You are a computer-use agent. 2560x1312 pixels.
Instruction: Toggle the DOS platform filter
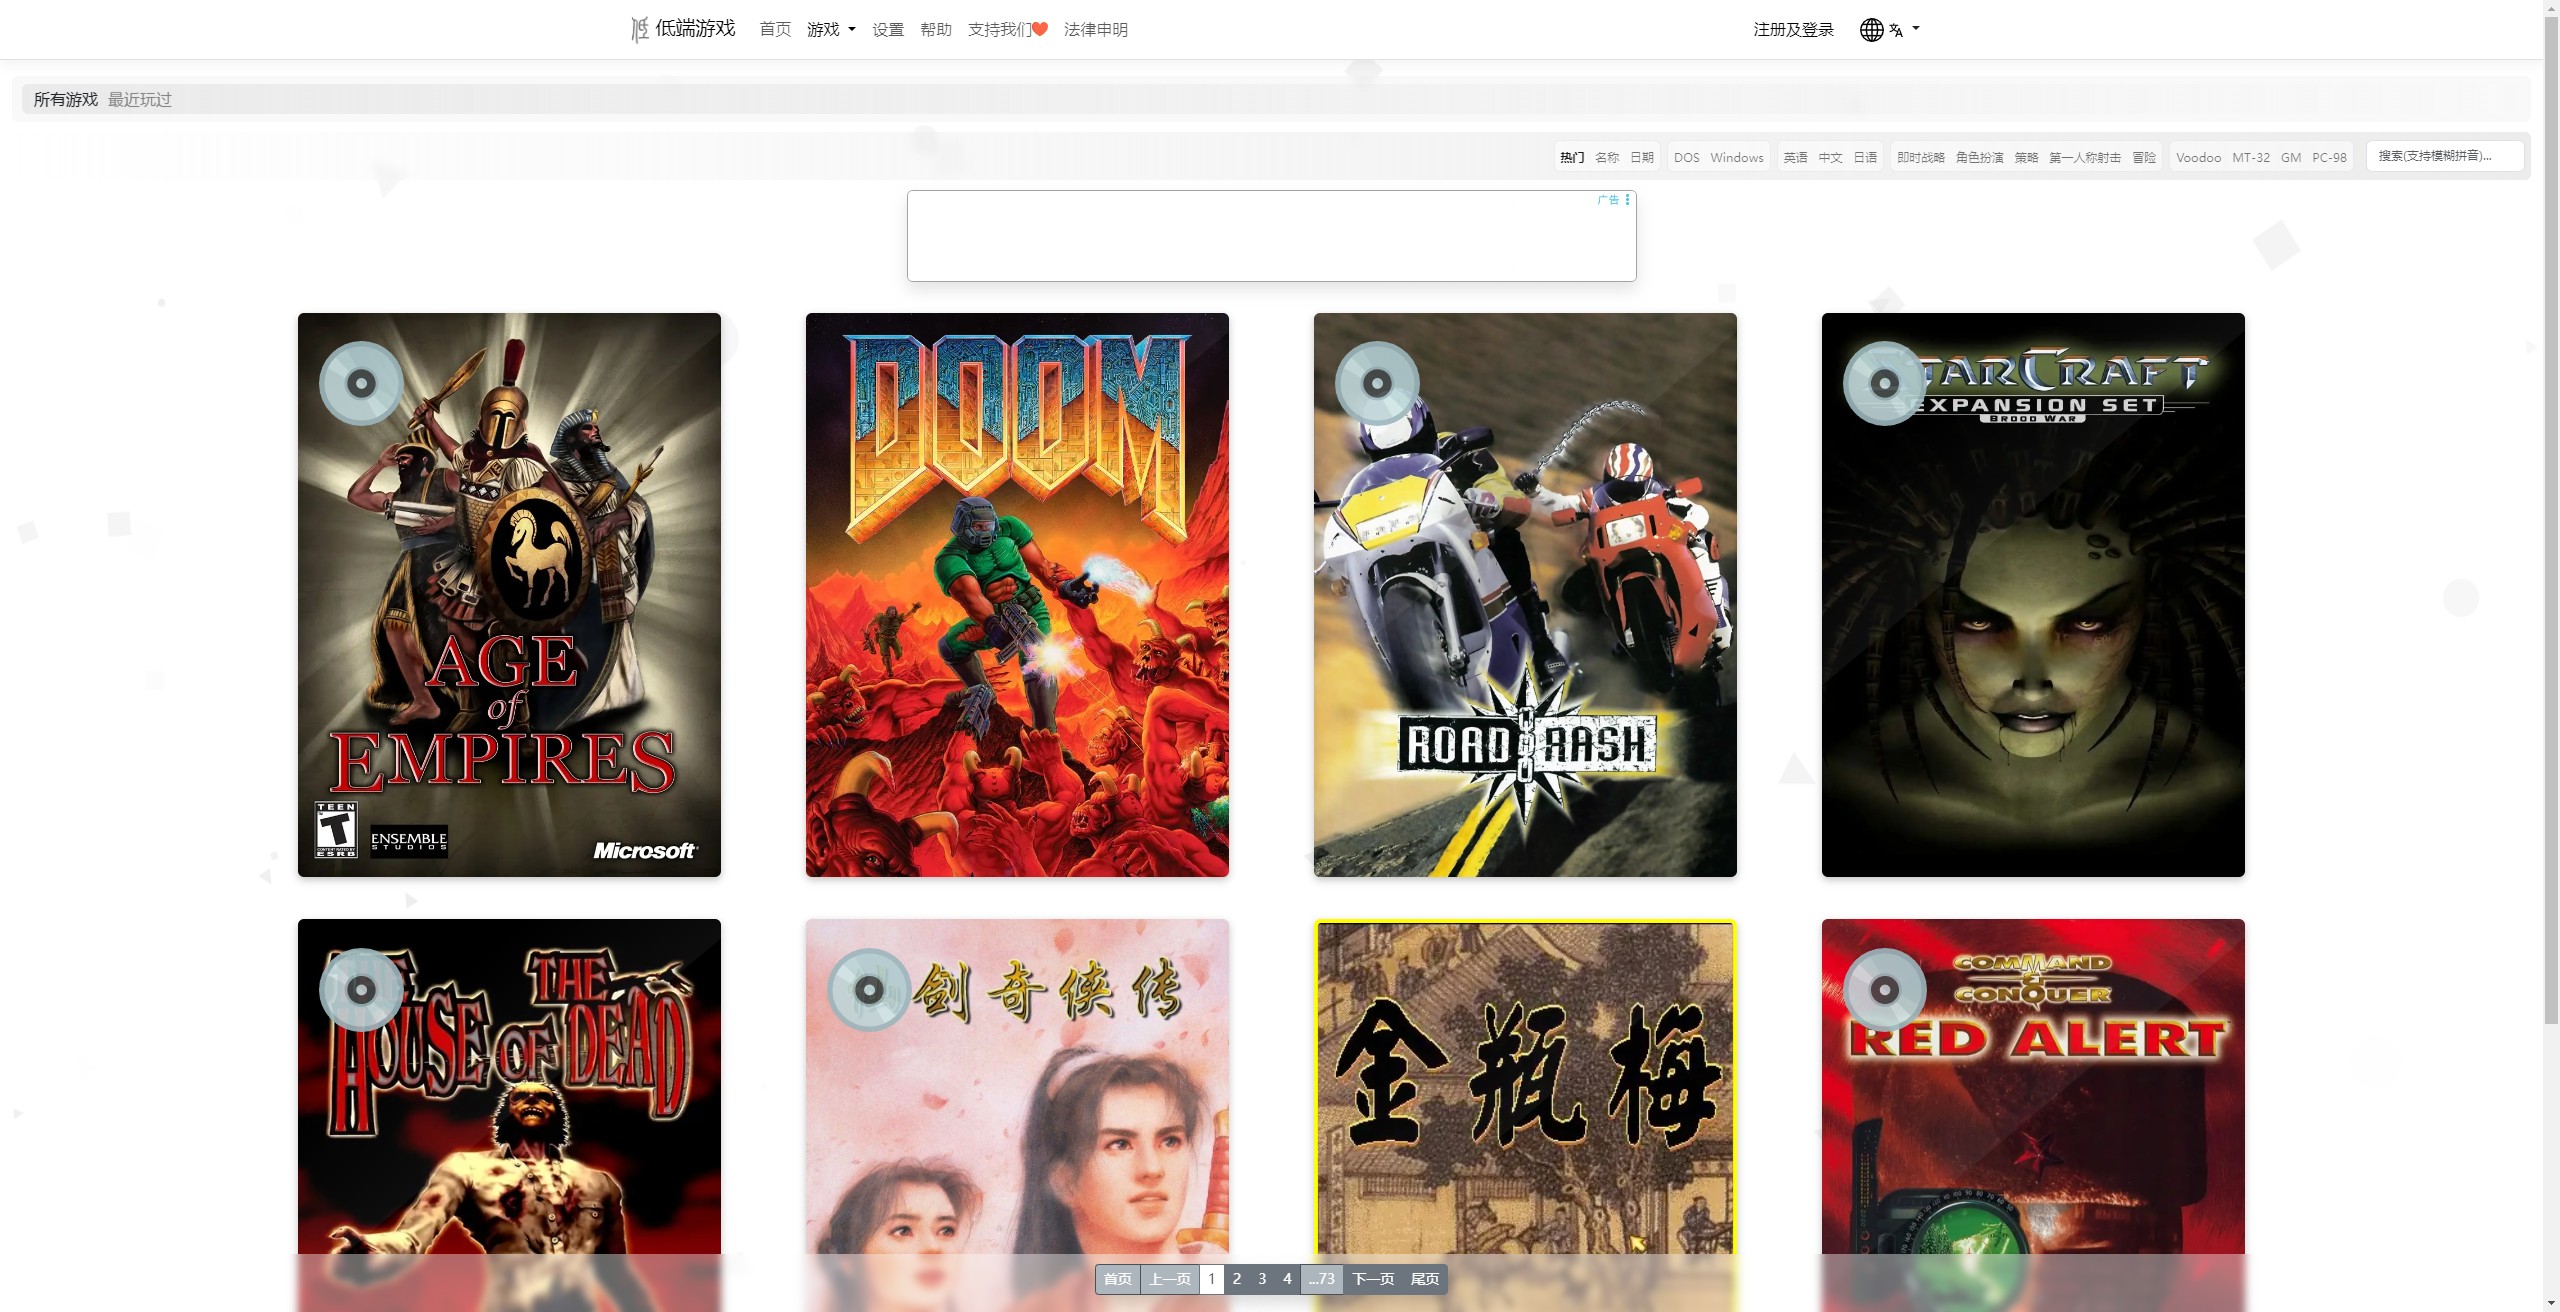pyautogui.click(x=1687, y=157)
